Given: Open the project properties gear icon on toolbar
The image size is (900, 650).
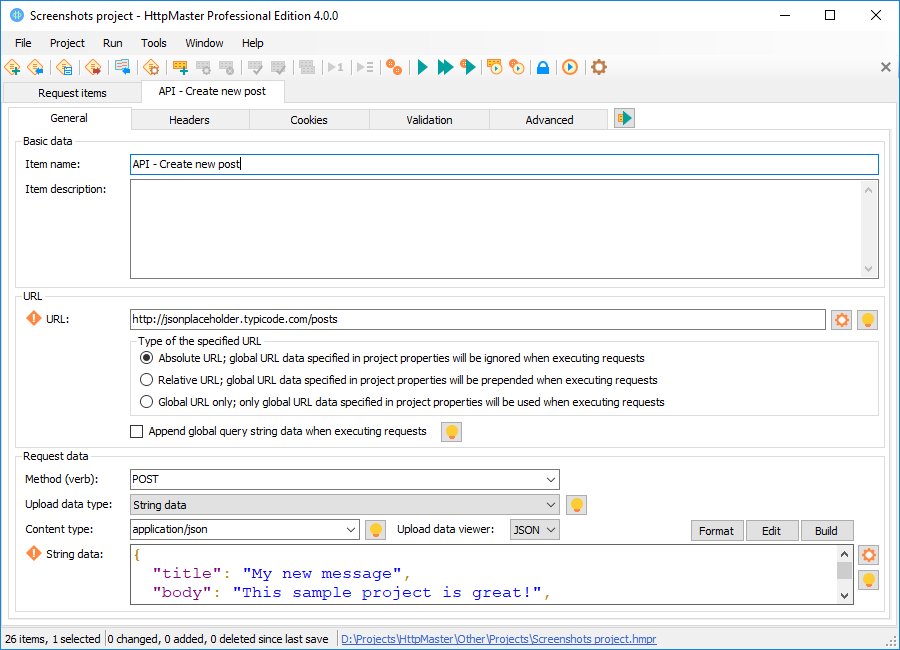Looking at the screenshot, I should pos(597,67).
